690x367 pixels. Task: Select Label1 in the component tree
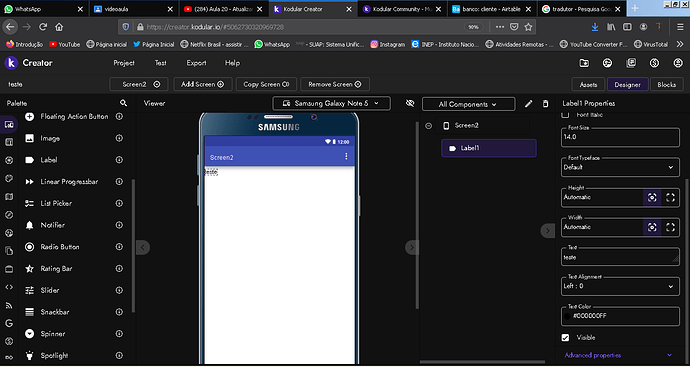488,148
